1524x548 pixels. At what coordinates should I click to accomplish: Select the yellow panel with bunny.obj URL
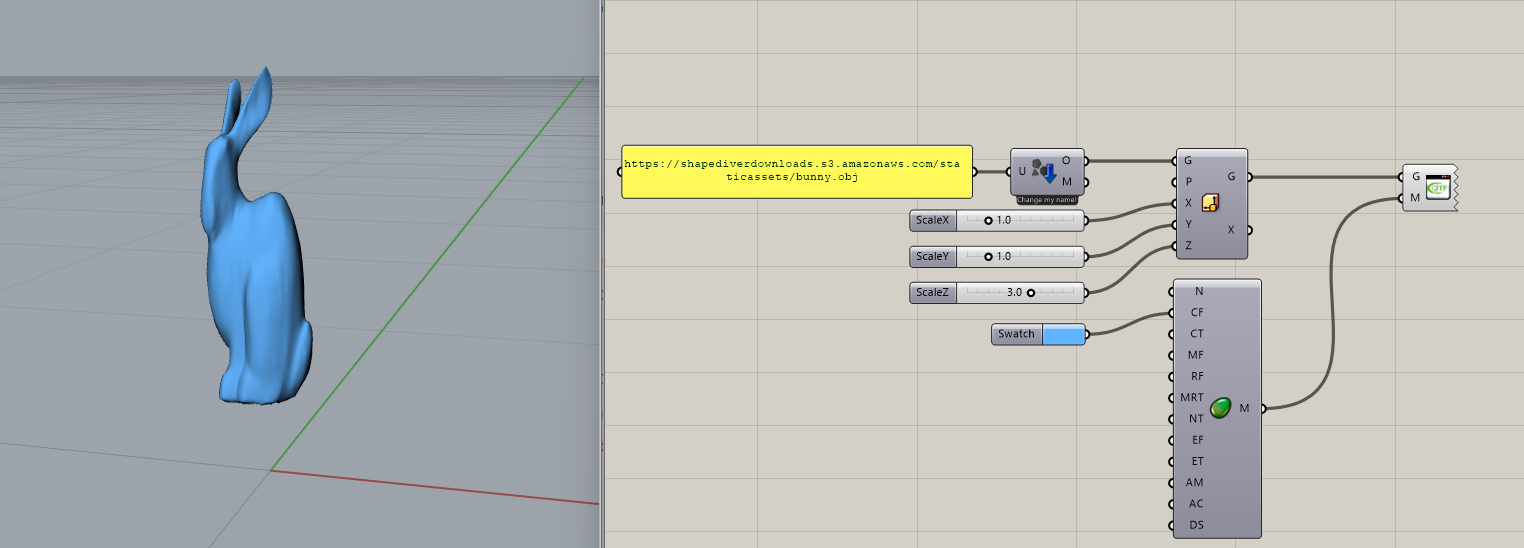point(796,170)
